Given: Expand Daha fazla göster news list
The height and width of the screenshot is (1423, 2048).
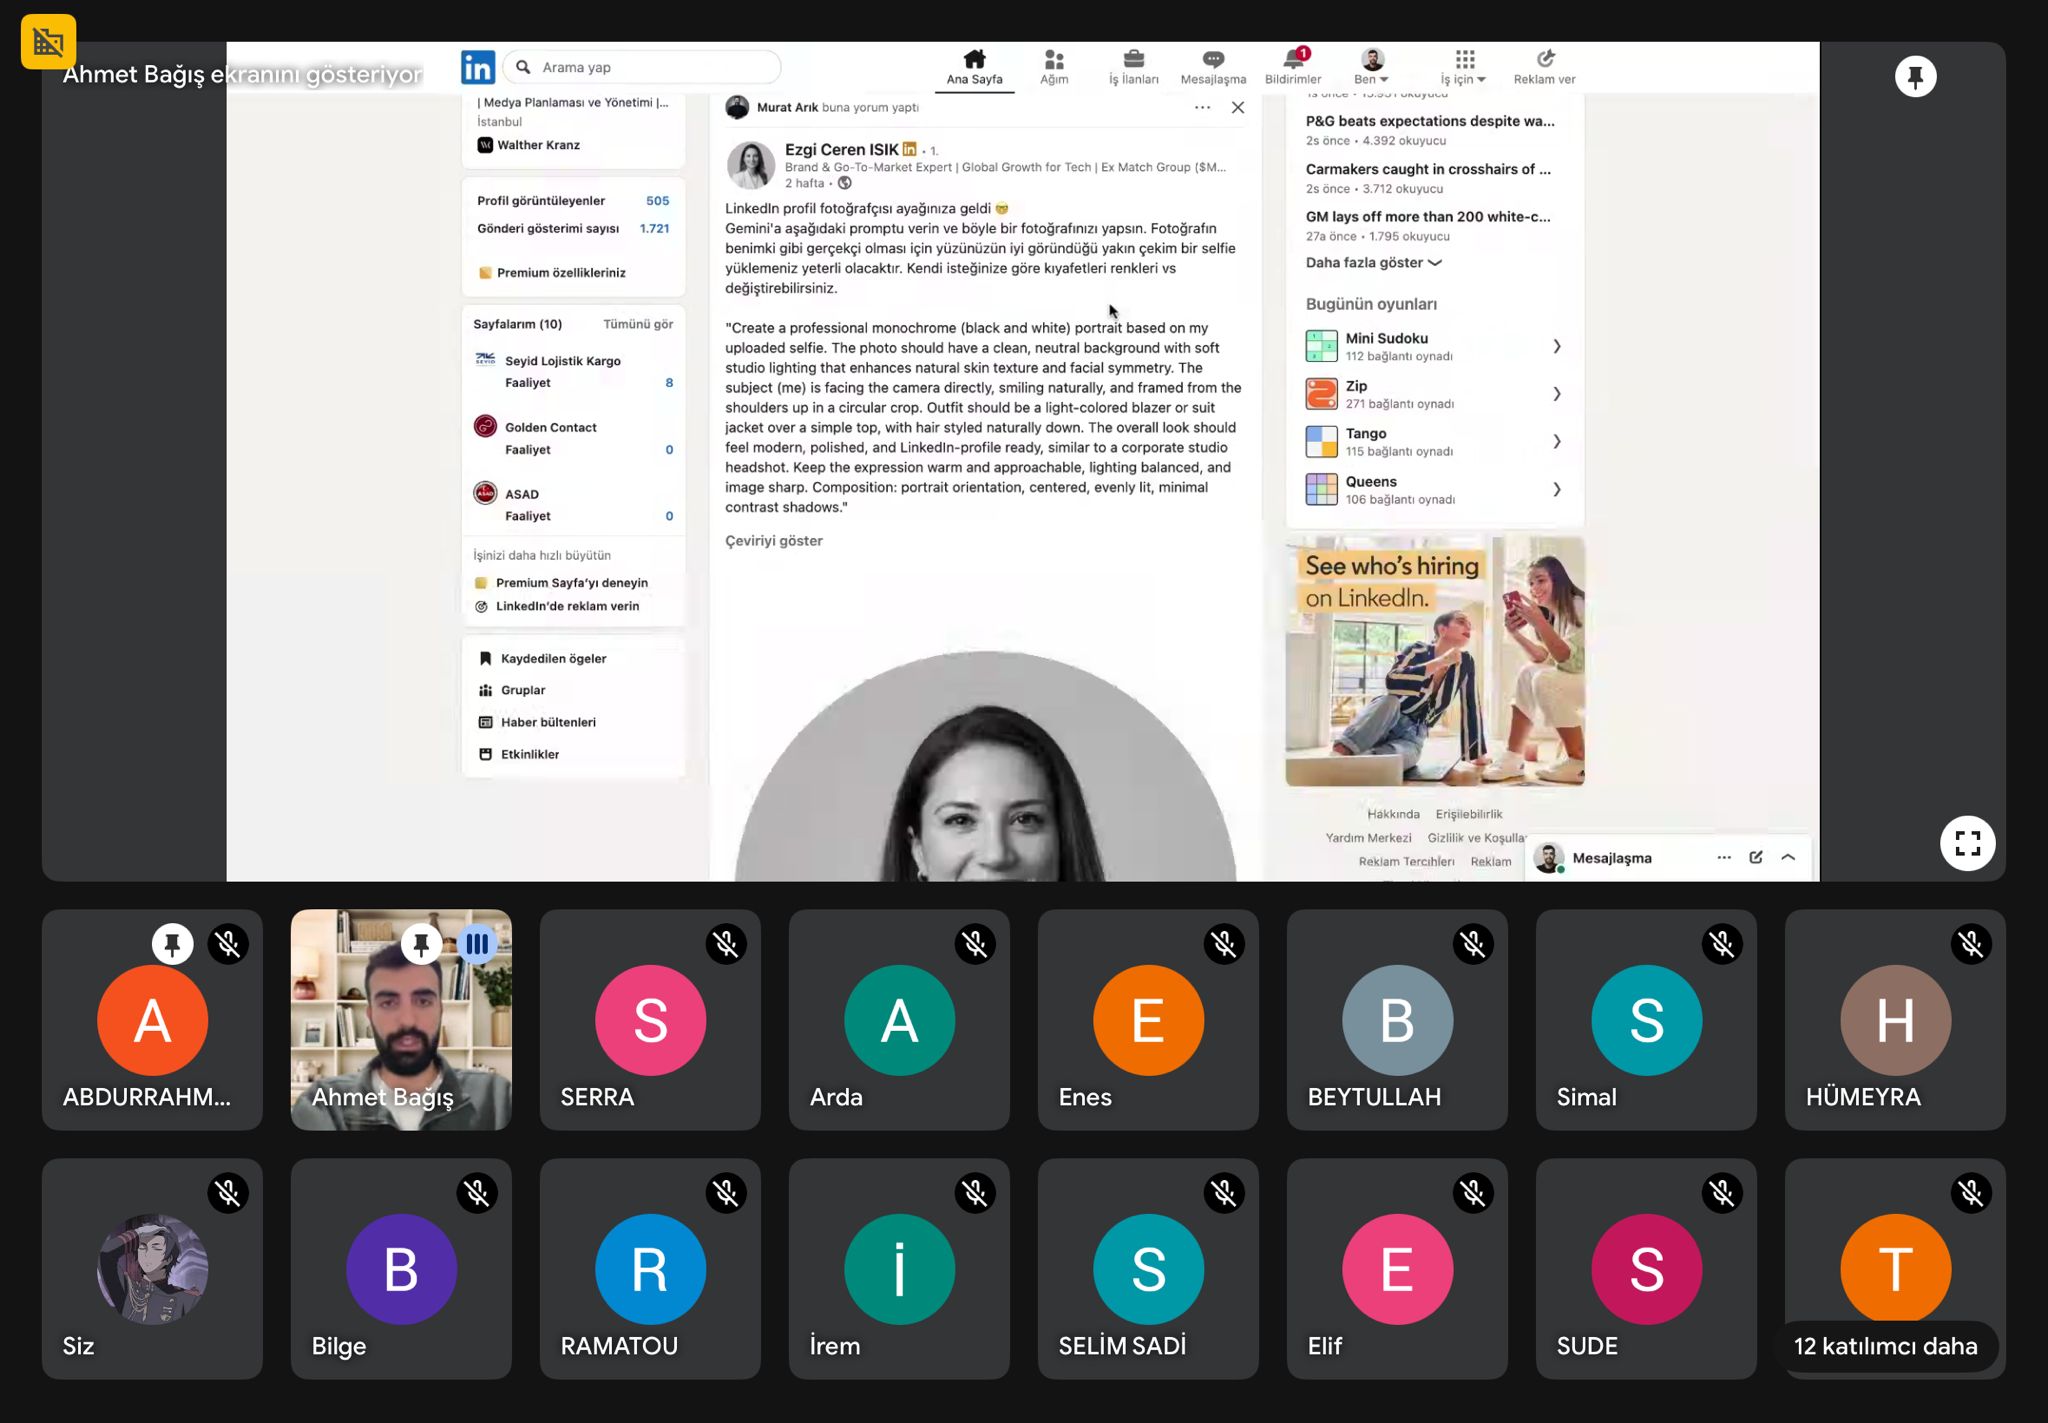Looking at the screenshot, I should pos(1372,263).
